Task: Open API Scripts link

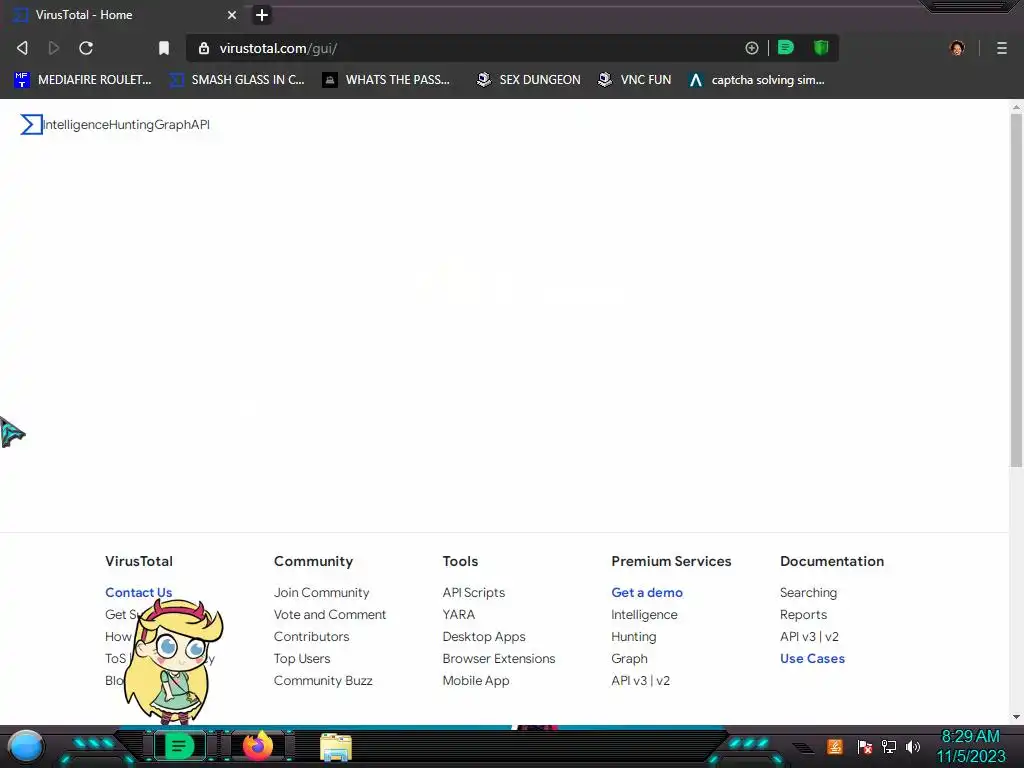Action: tap(473, 592)
